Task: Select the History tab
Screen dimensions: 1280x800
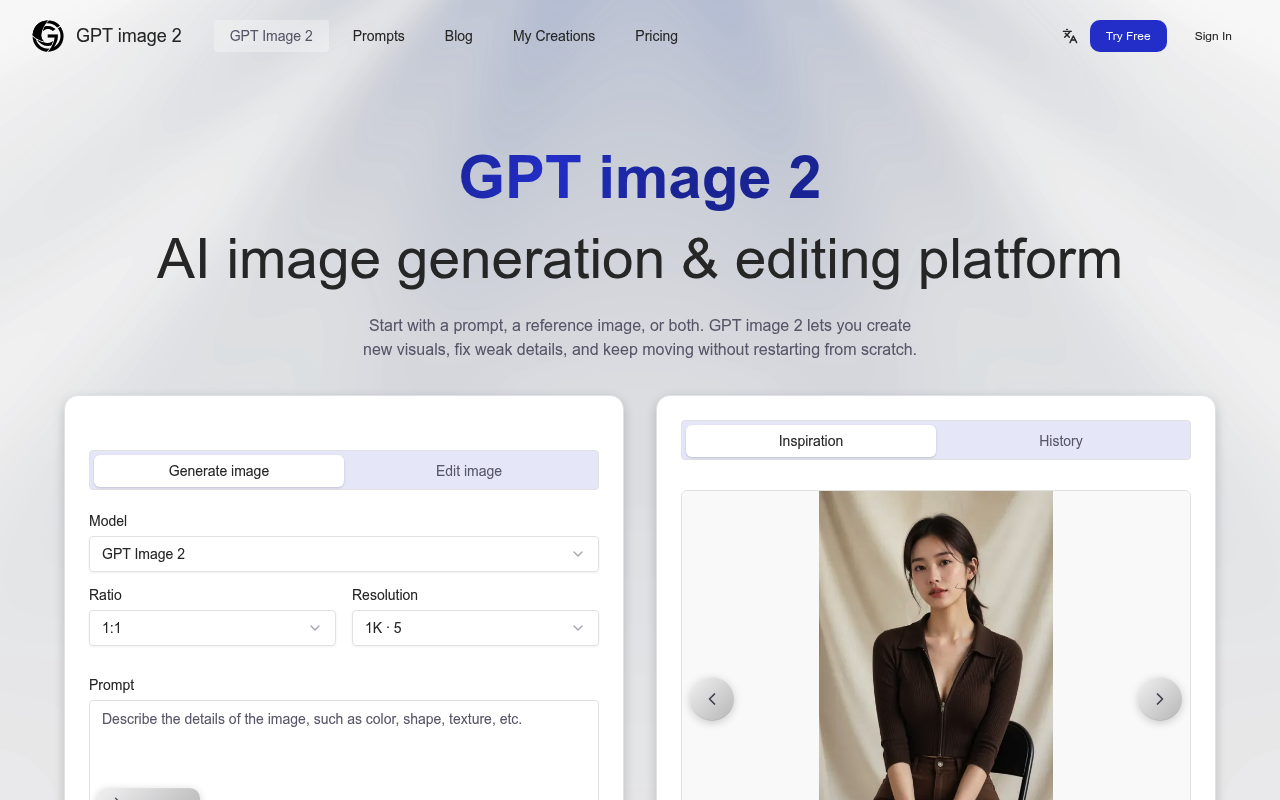Action: pyautogui.click(x=1061, y=441)
